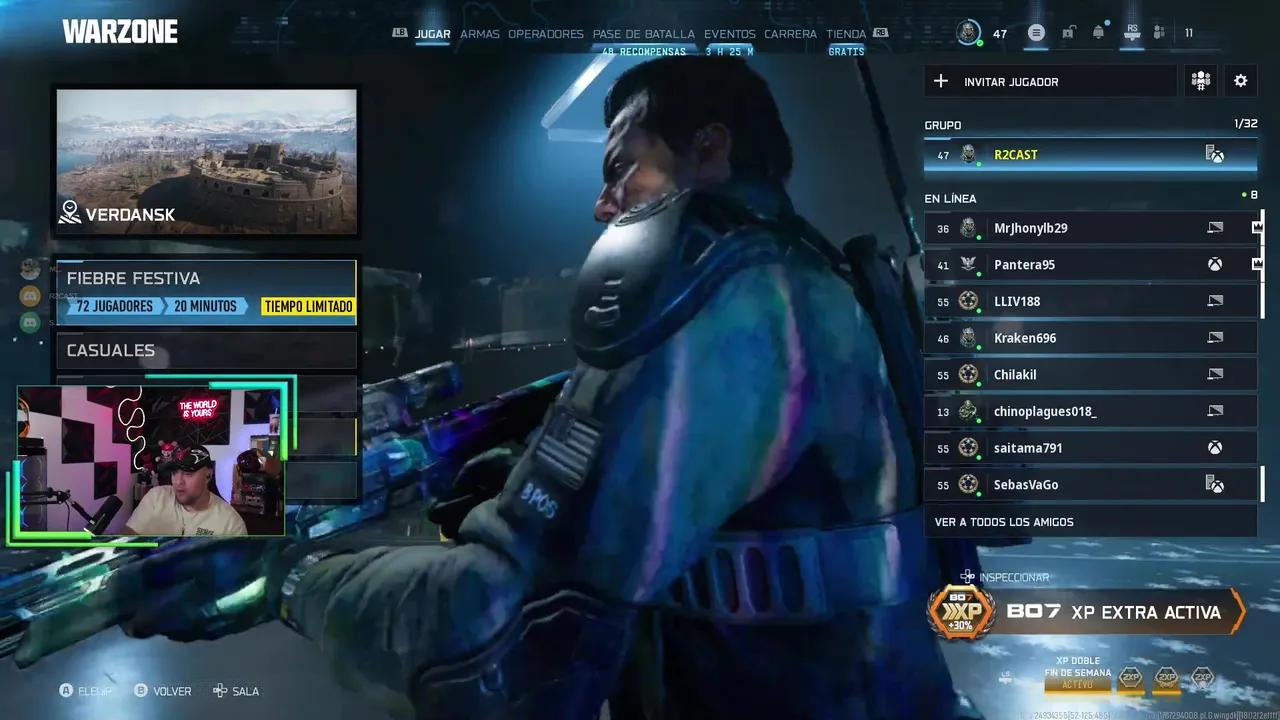Image resolution: width=1280 pixels, height=720 pixels.
Task: Click the crown icon beside Pantera95
Action: 1257,265
